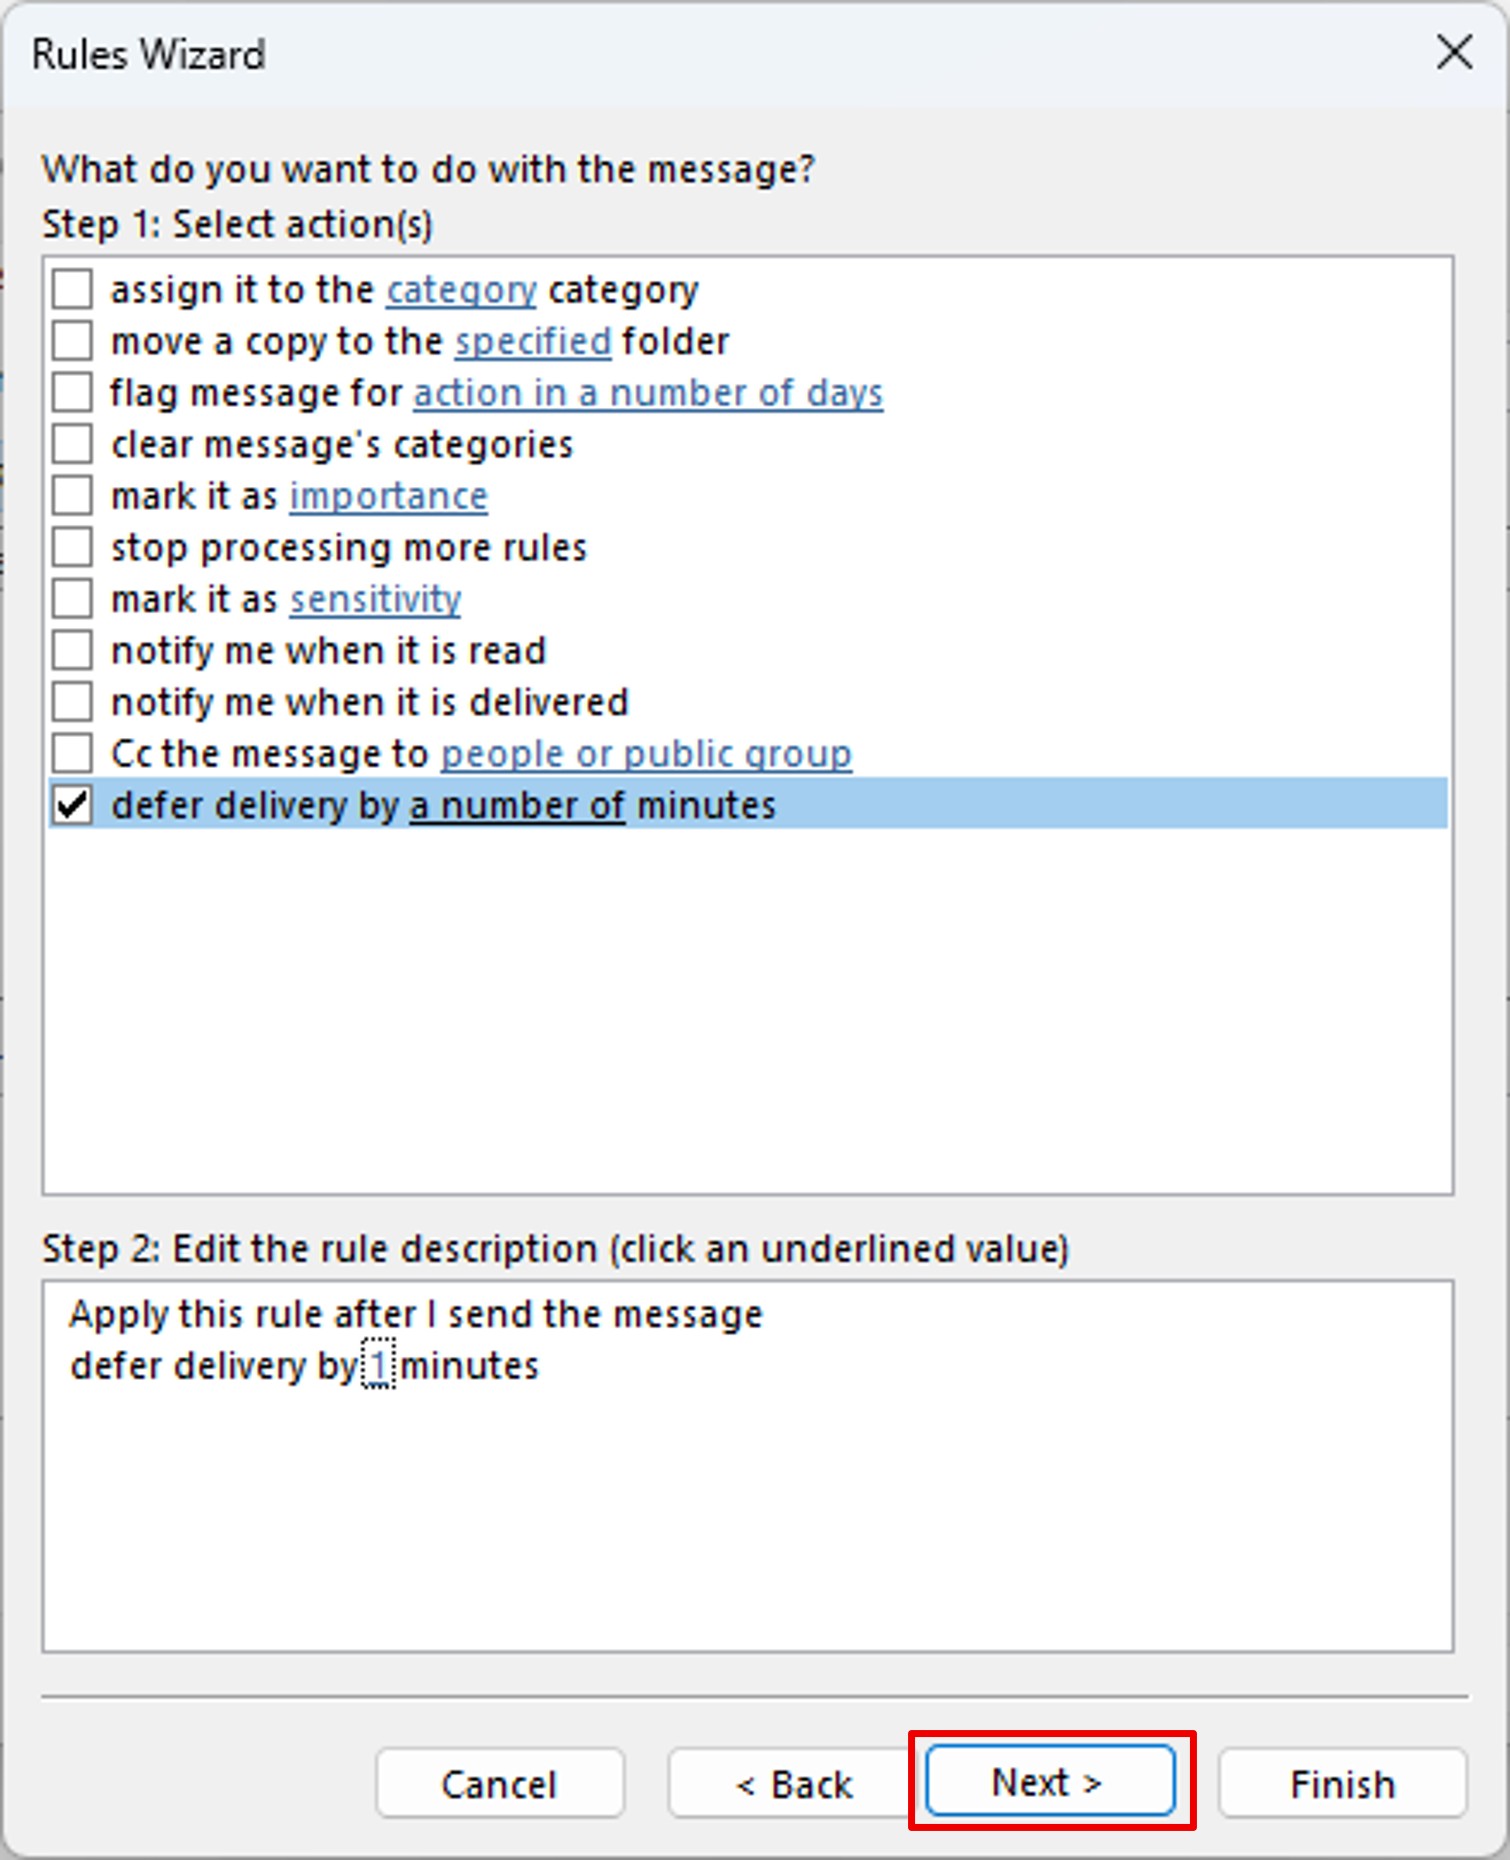The image size is (1510, 1860).
Task: Check 'assign it to the category' checkbox
Action: (x=73, y=289)
